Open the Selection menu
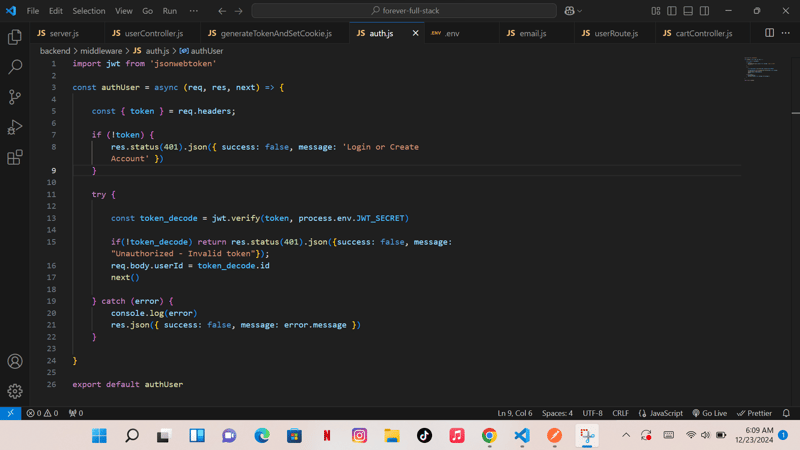This screenshot has width=800, height=450. [88, 11]
